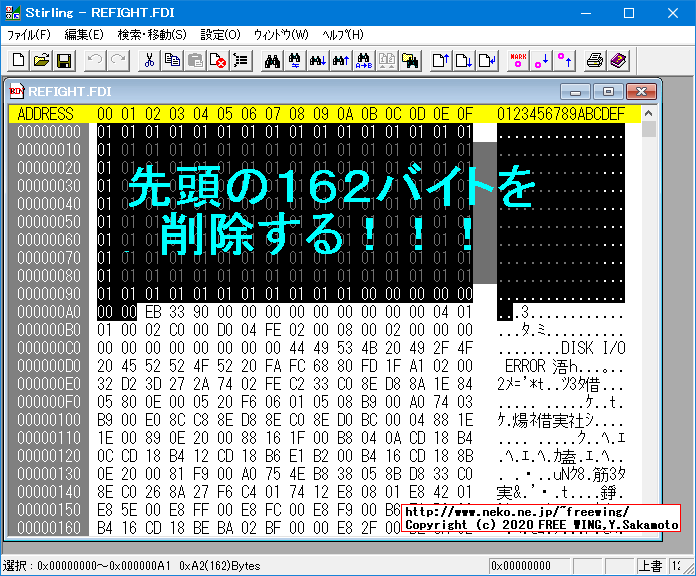
Task: Click the 0x00000000 address field in status bar
Action: pyautogui.click(x=529, y=566)
